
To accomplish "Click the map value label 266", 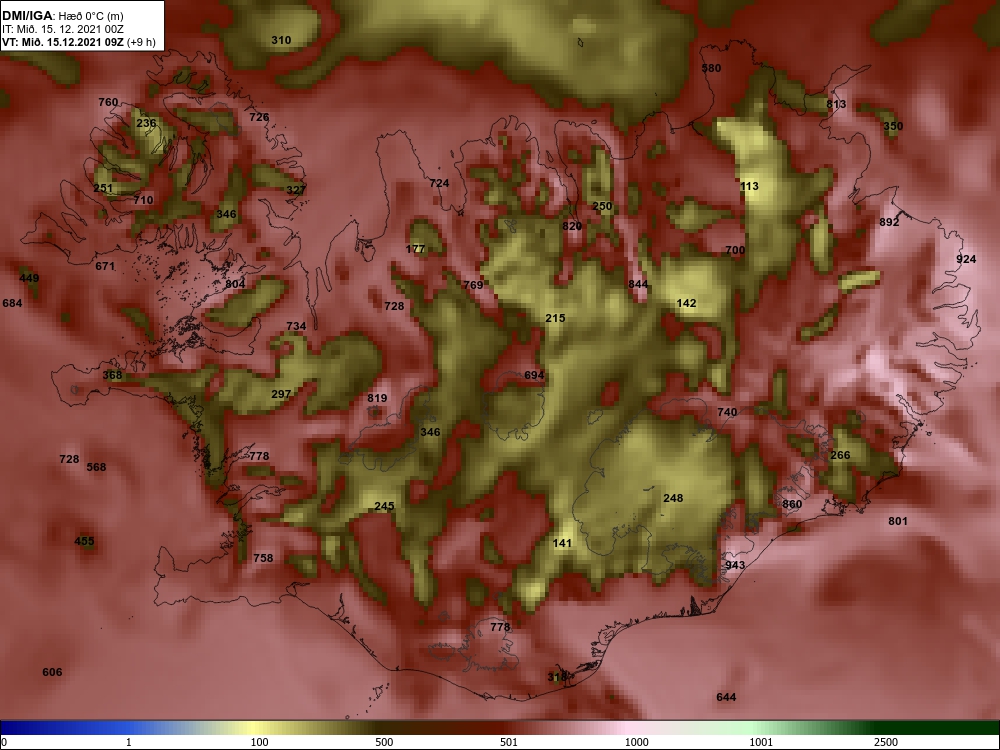I will pyautogui.click(x=841, y=455).
